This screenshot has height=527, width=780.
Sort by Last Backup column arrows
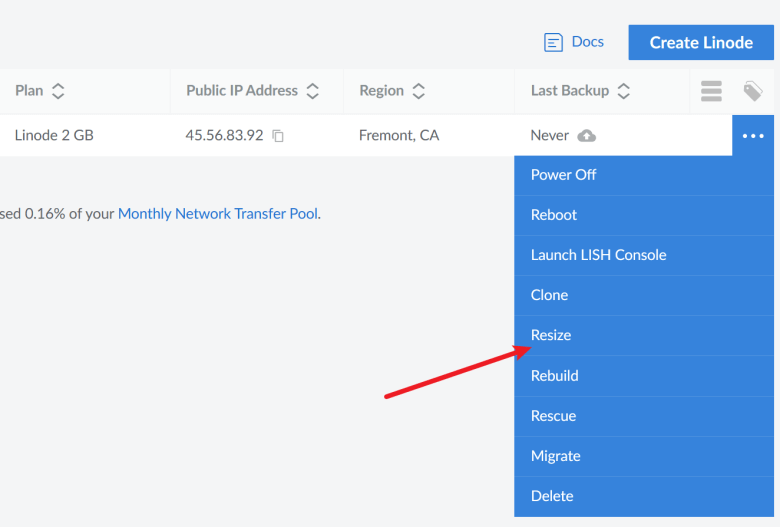pos(623,91)
